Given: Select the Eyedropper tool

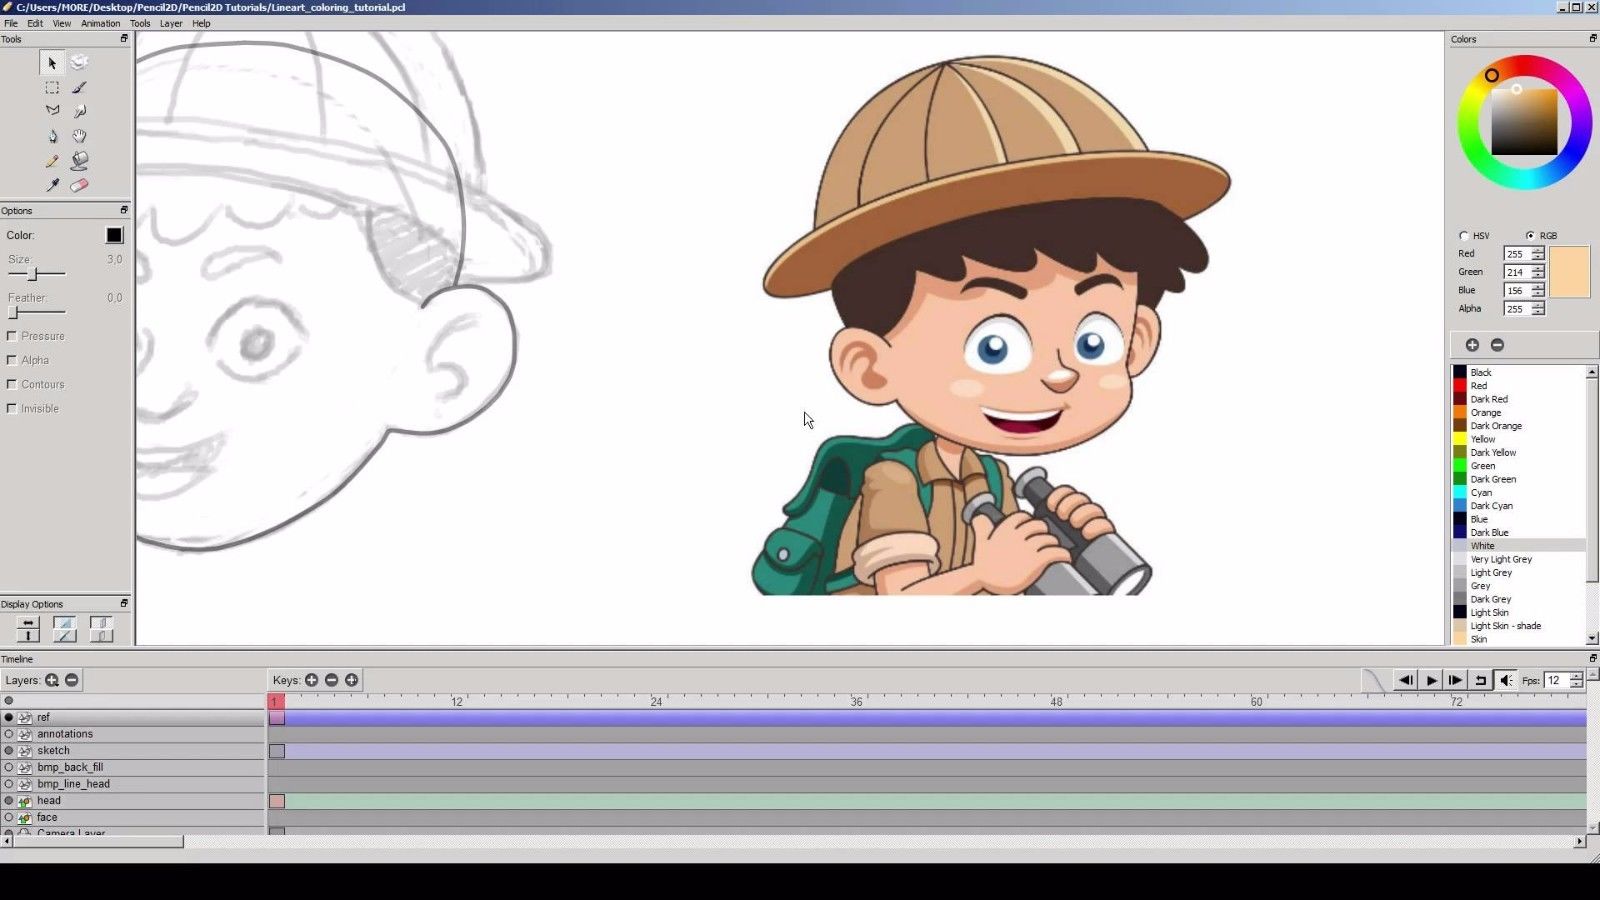Looking at the screenshot, I should (52, 185).
